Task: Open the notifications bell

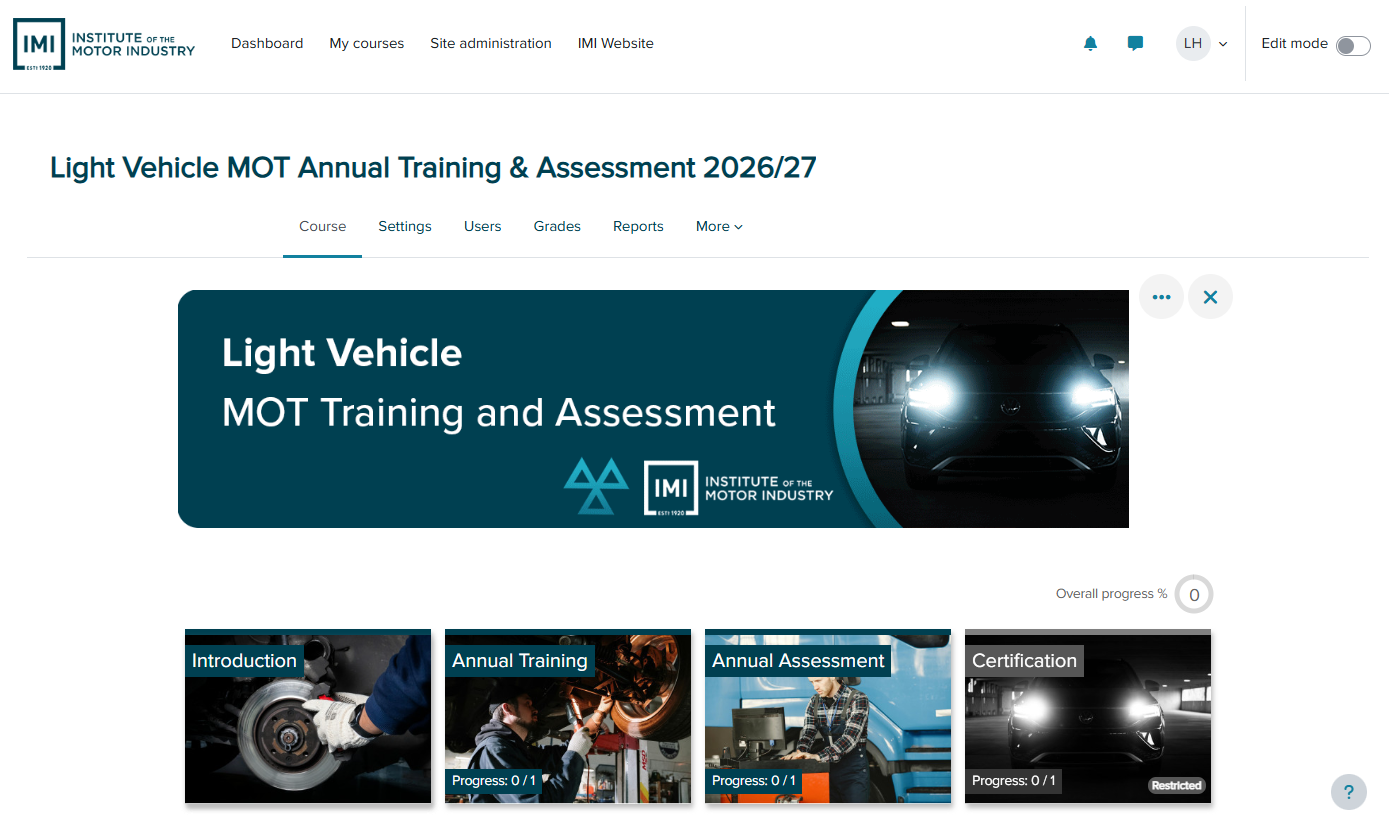Action: click(x=1090, y=44)
